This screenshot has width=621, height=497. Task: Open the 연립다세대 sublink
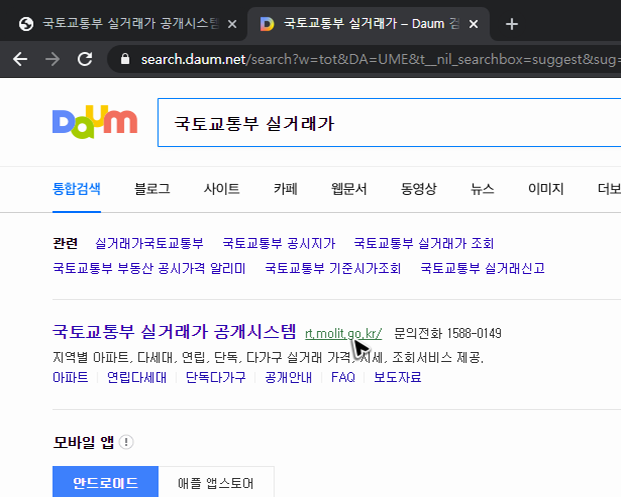(x=137, y=377)
